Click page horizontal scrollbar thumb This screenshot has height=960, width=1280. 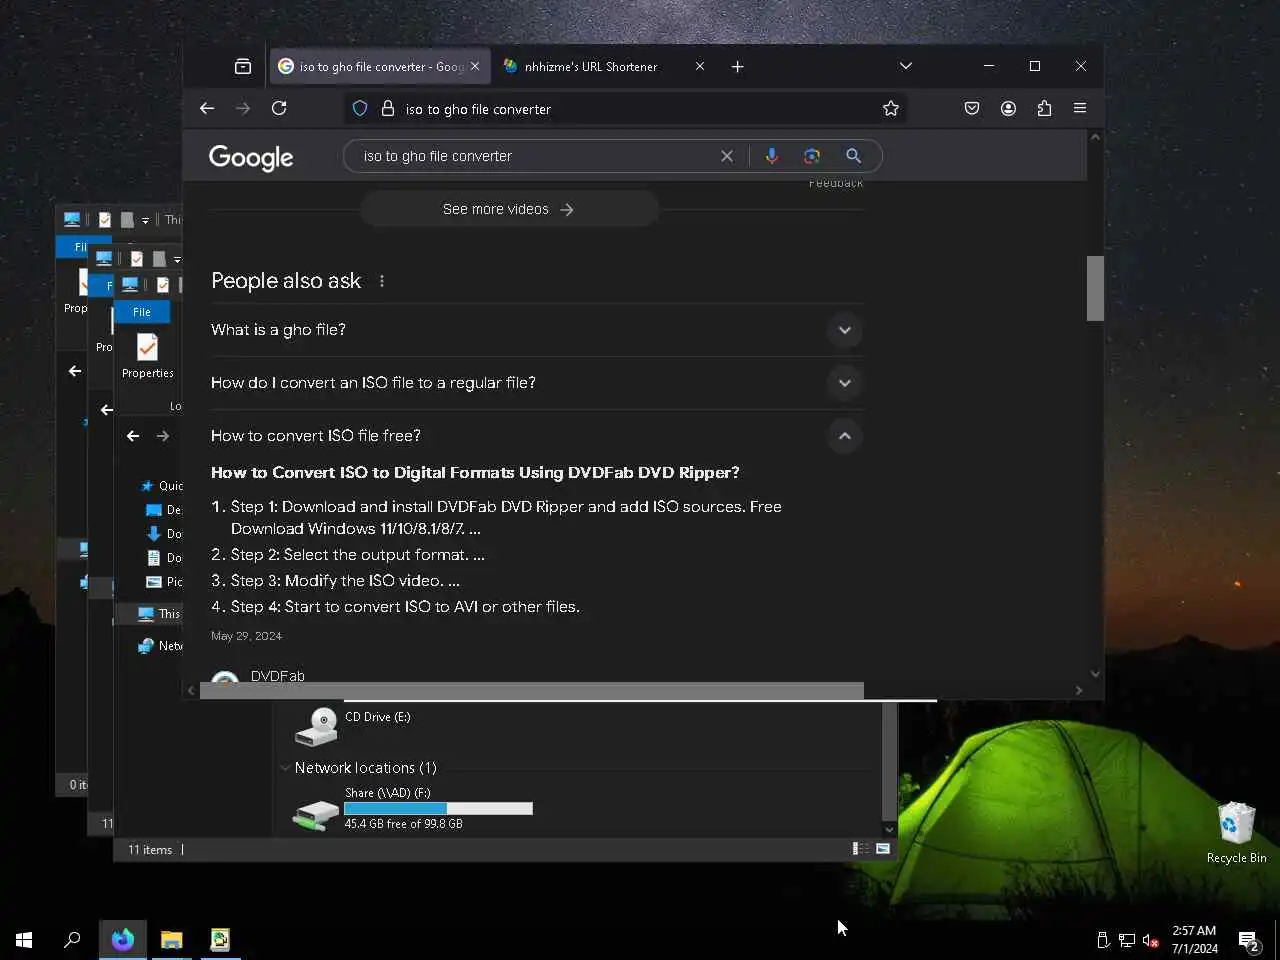click(532, 690)
